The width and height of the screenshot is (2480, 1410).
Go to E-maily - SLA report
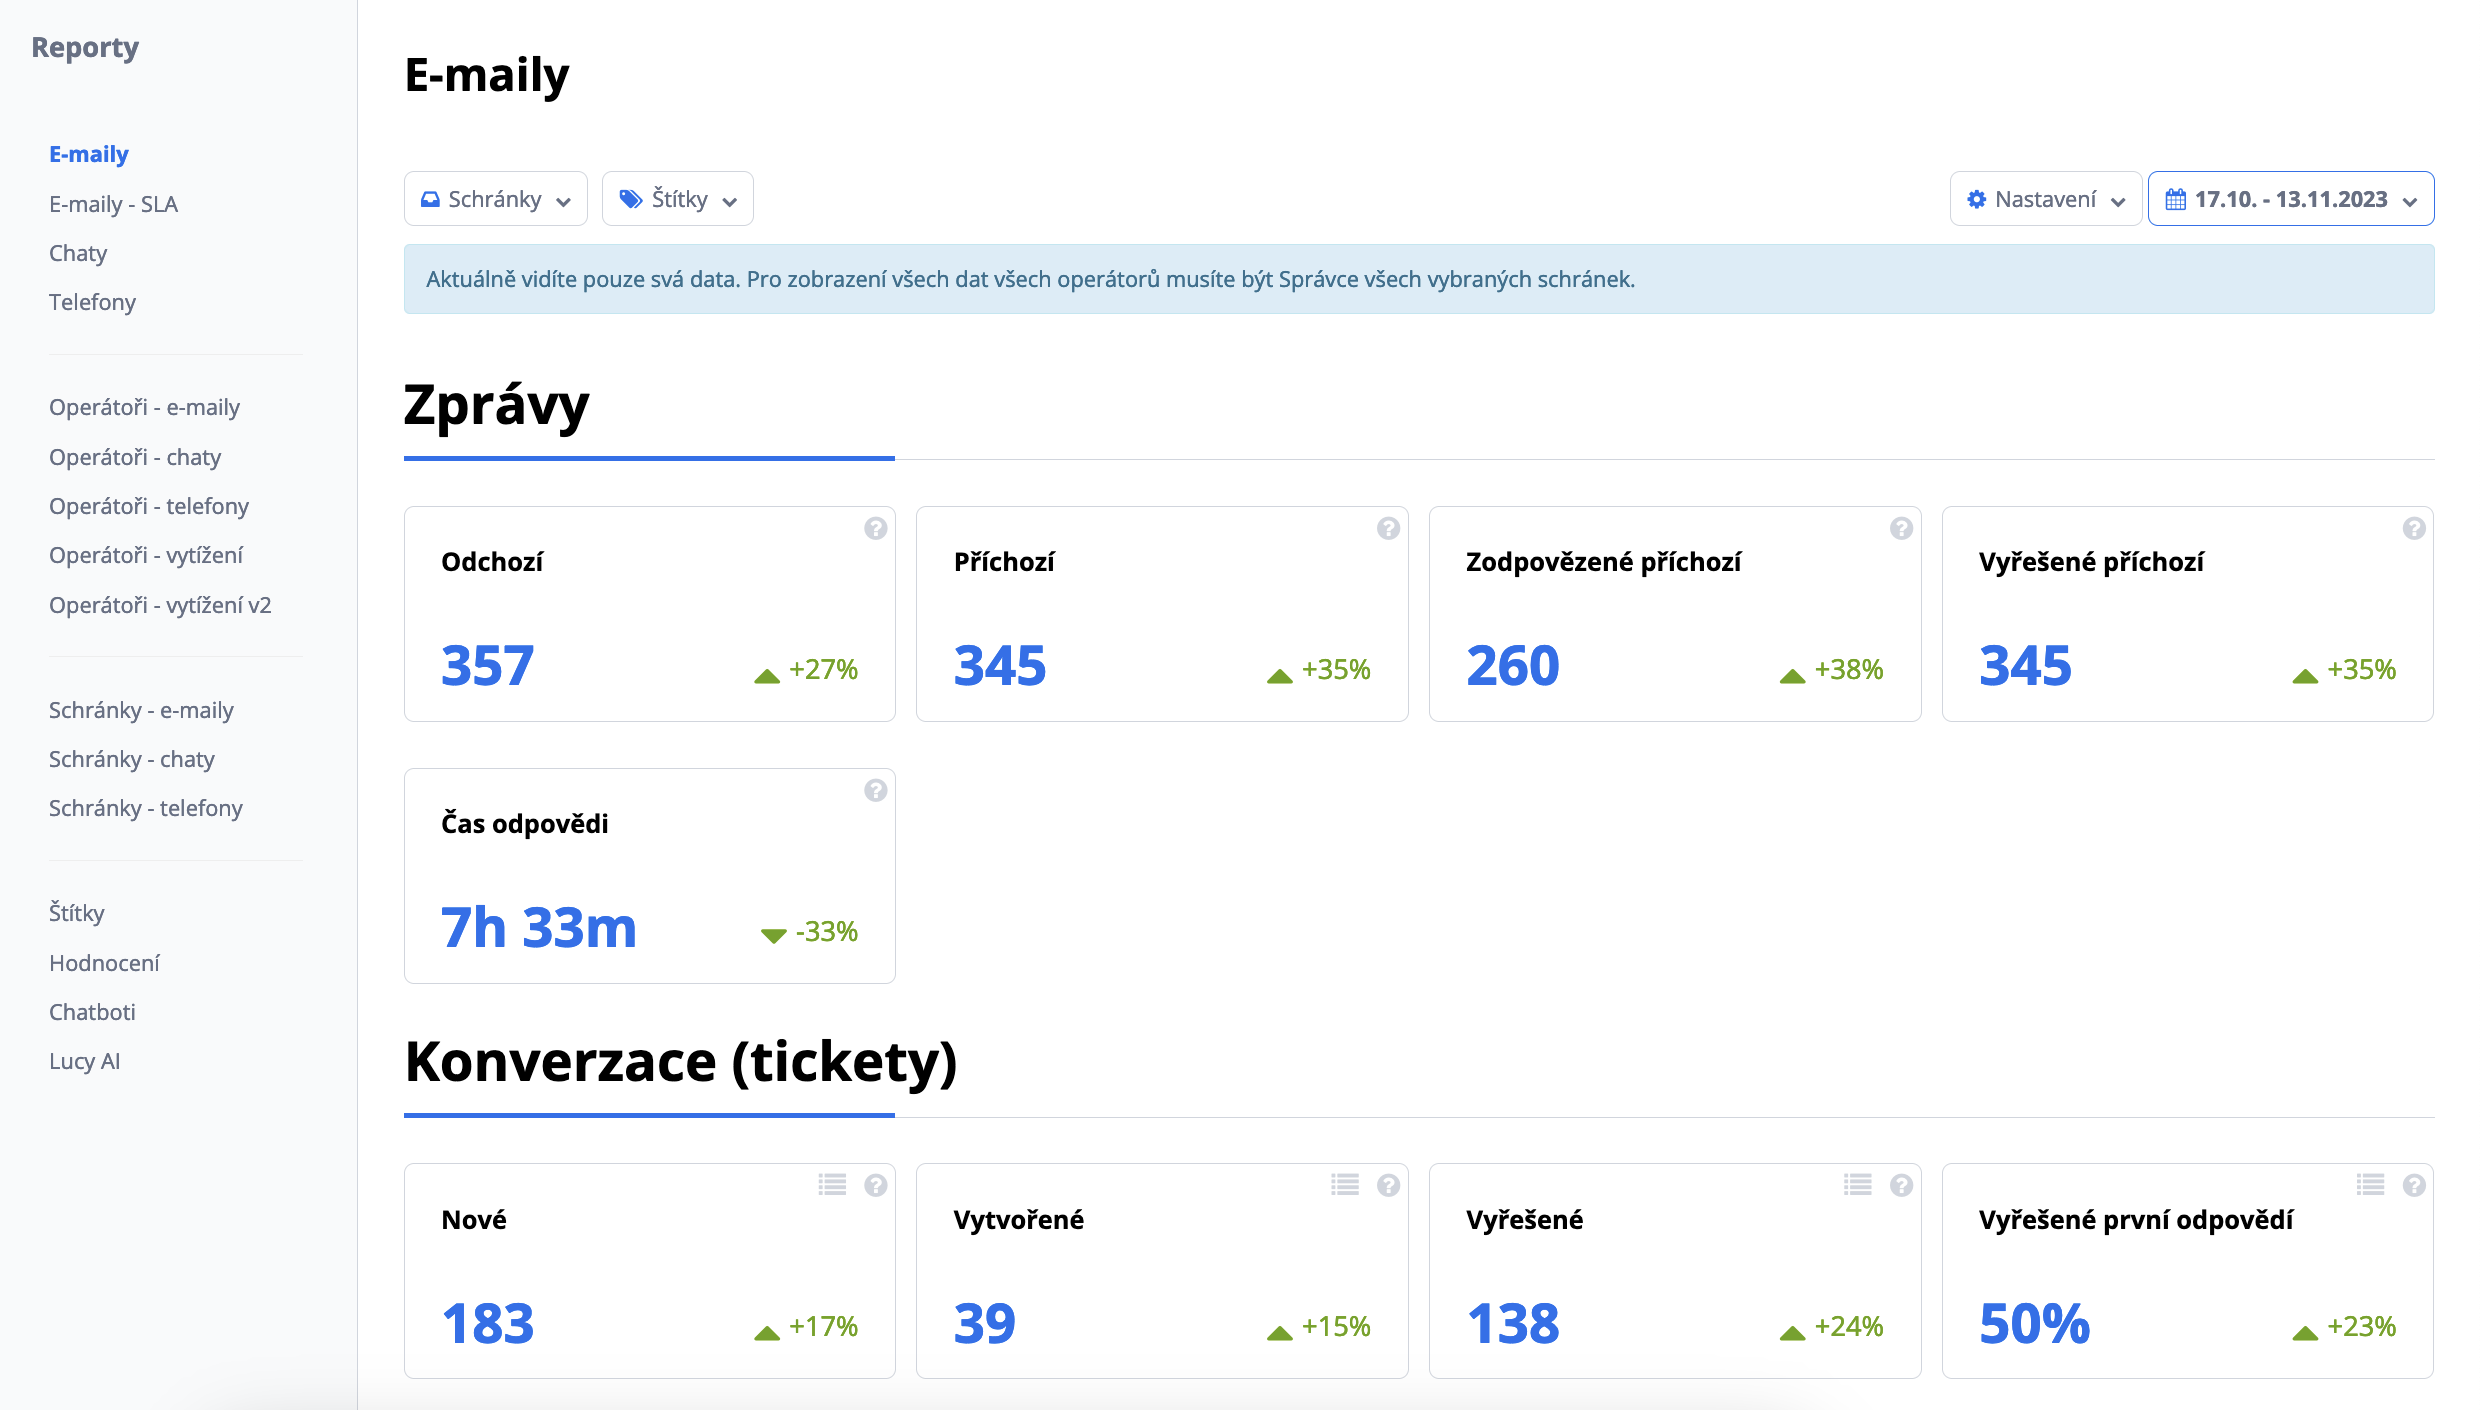(x=113, y=204)
